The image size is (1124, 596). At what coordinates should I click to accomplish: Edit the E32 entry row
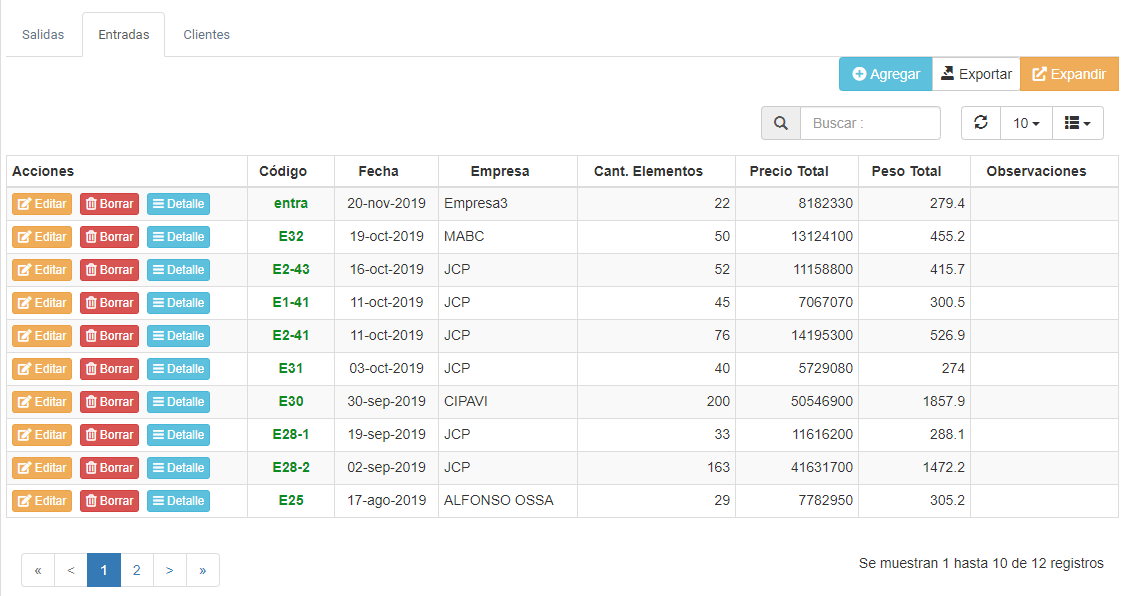[x=42, y=237]
